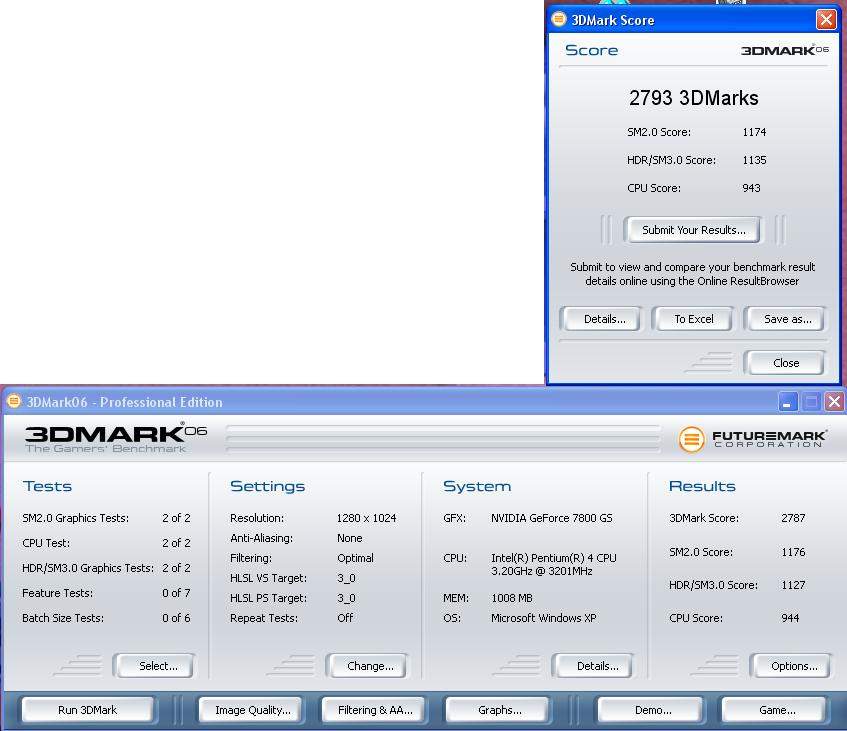Image resolution: width=847 pixels, height=731 pixels.
Task: Minimize the 3DMark06 Professional Edition window
Action: [x=788, y=402]
